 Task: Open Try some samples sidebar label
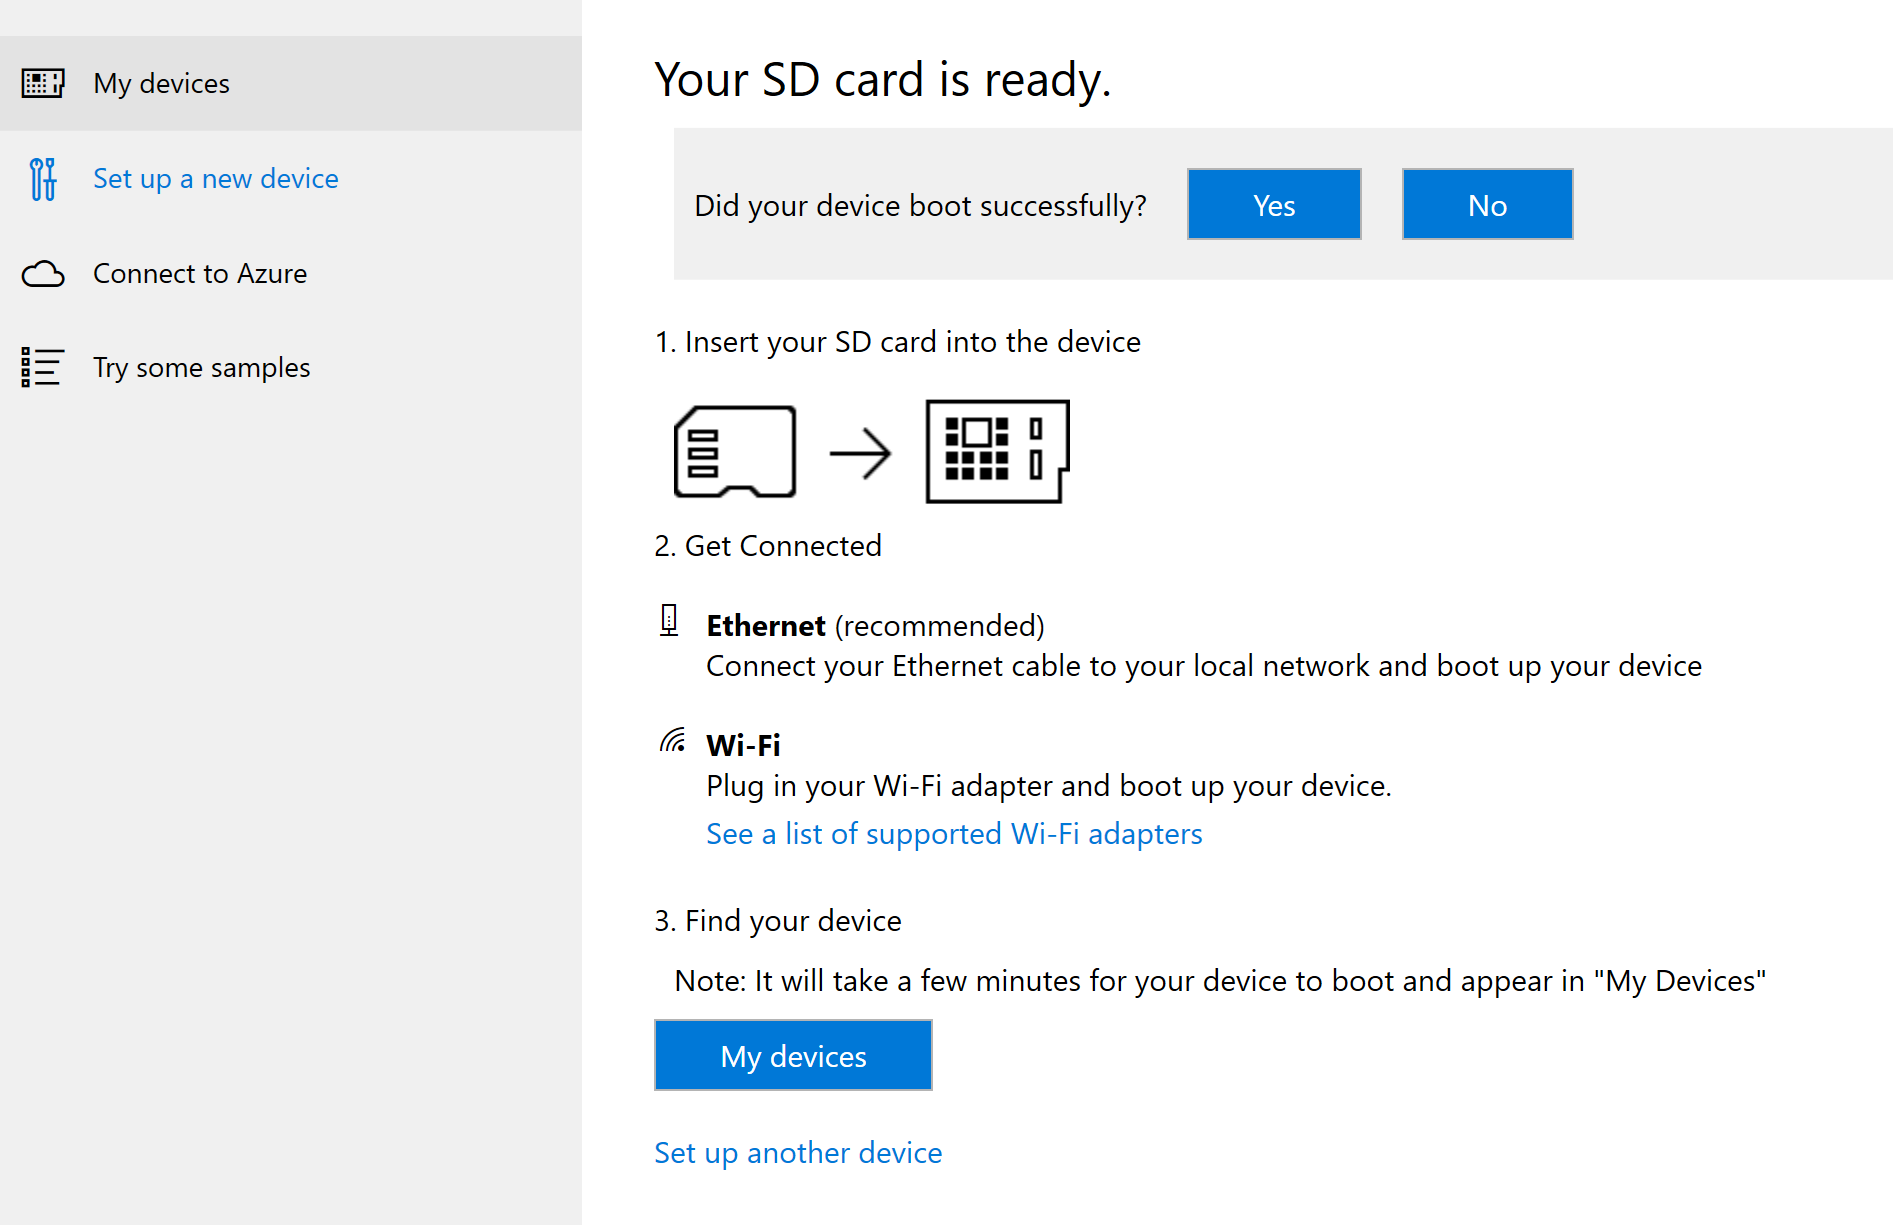click(x=201, y=368)
